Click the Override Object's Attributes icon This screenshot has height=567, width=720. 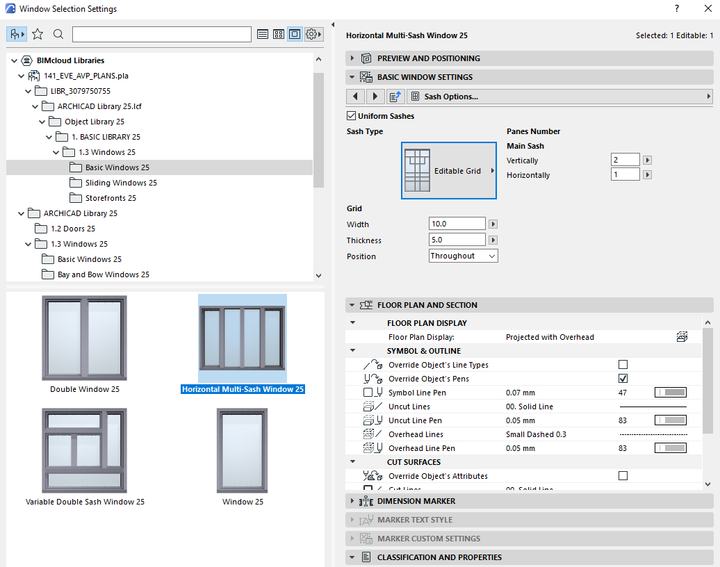[x=372, y=476]
